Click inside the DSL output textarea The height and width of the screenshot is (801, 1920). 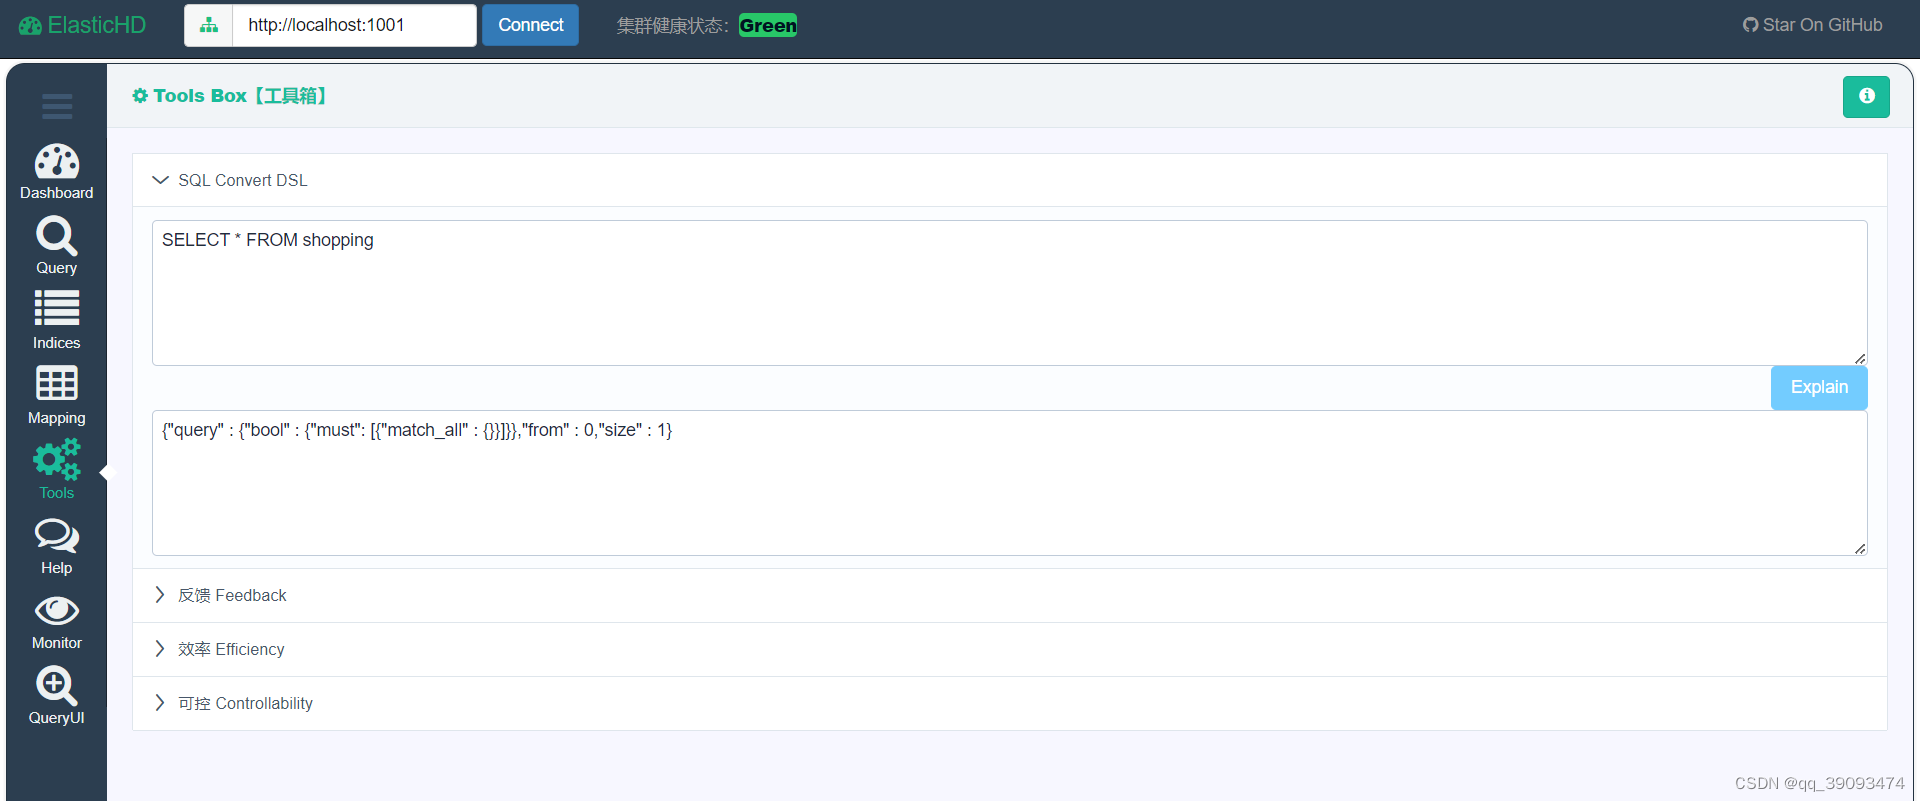click(1010, 483)
